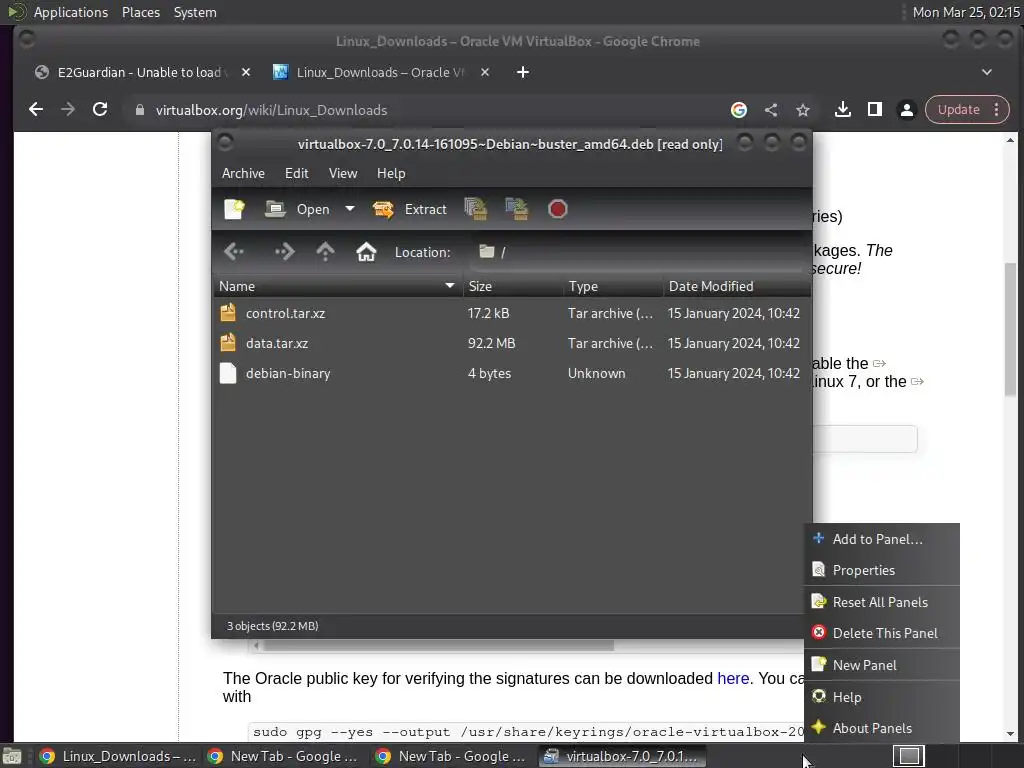Click the clock showing Mon Mar 25

pyautogui.click(x=966, y=12)
